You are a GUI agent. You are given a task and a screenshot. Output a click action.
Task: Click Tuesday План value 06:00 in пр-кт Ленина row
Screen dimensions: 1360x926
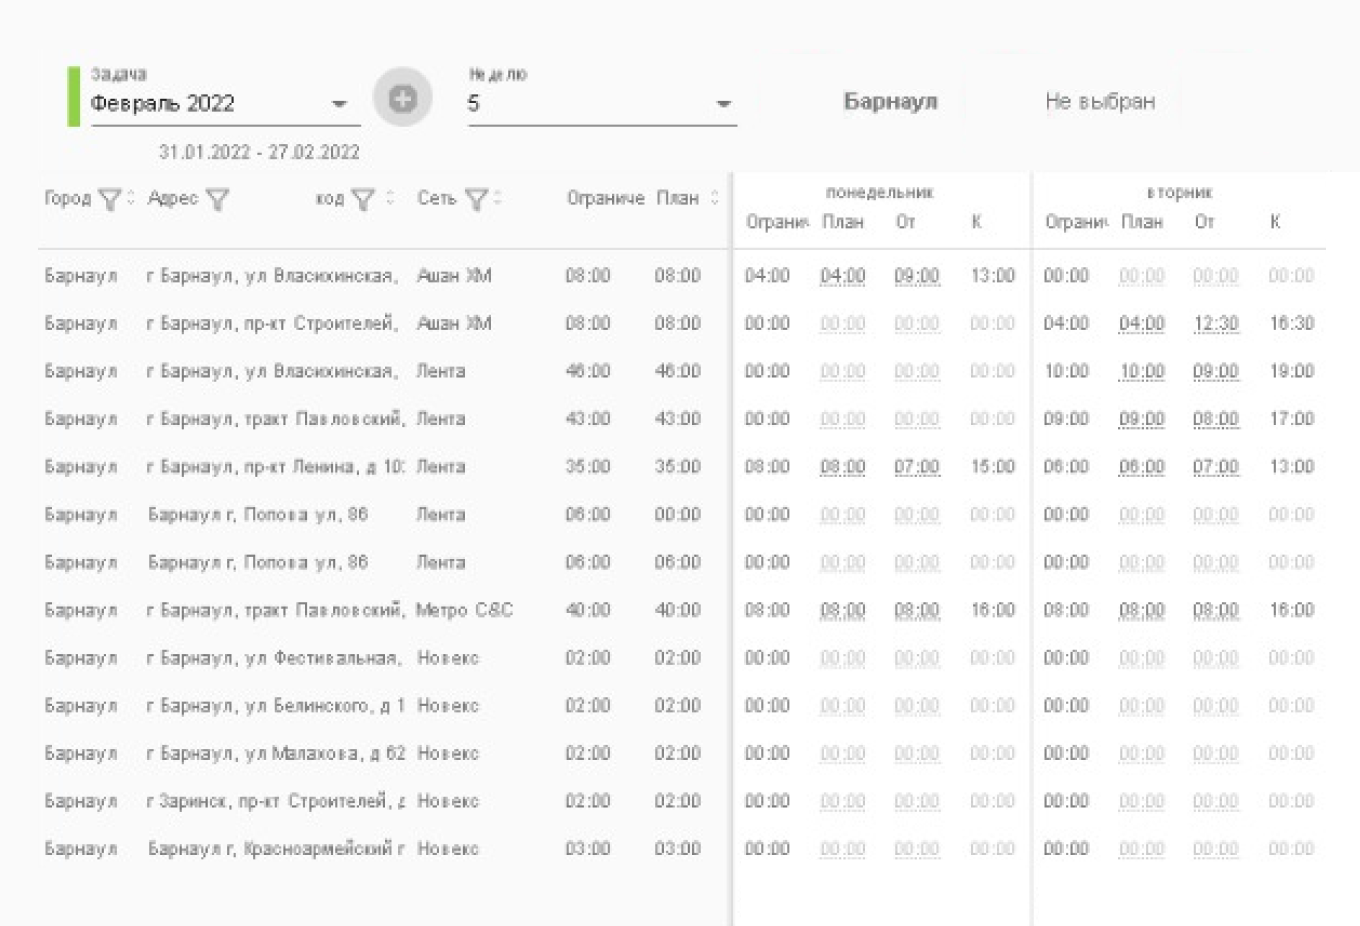(1142, 467)
